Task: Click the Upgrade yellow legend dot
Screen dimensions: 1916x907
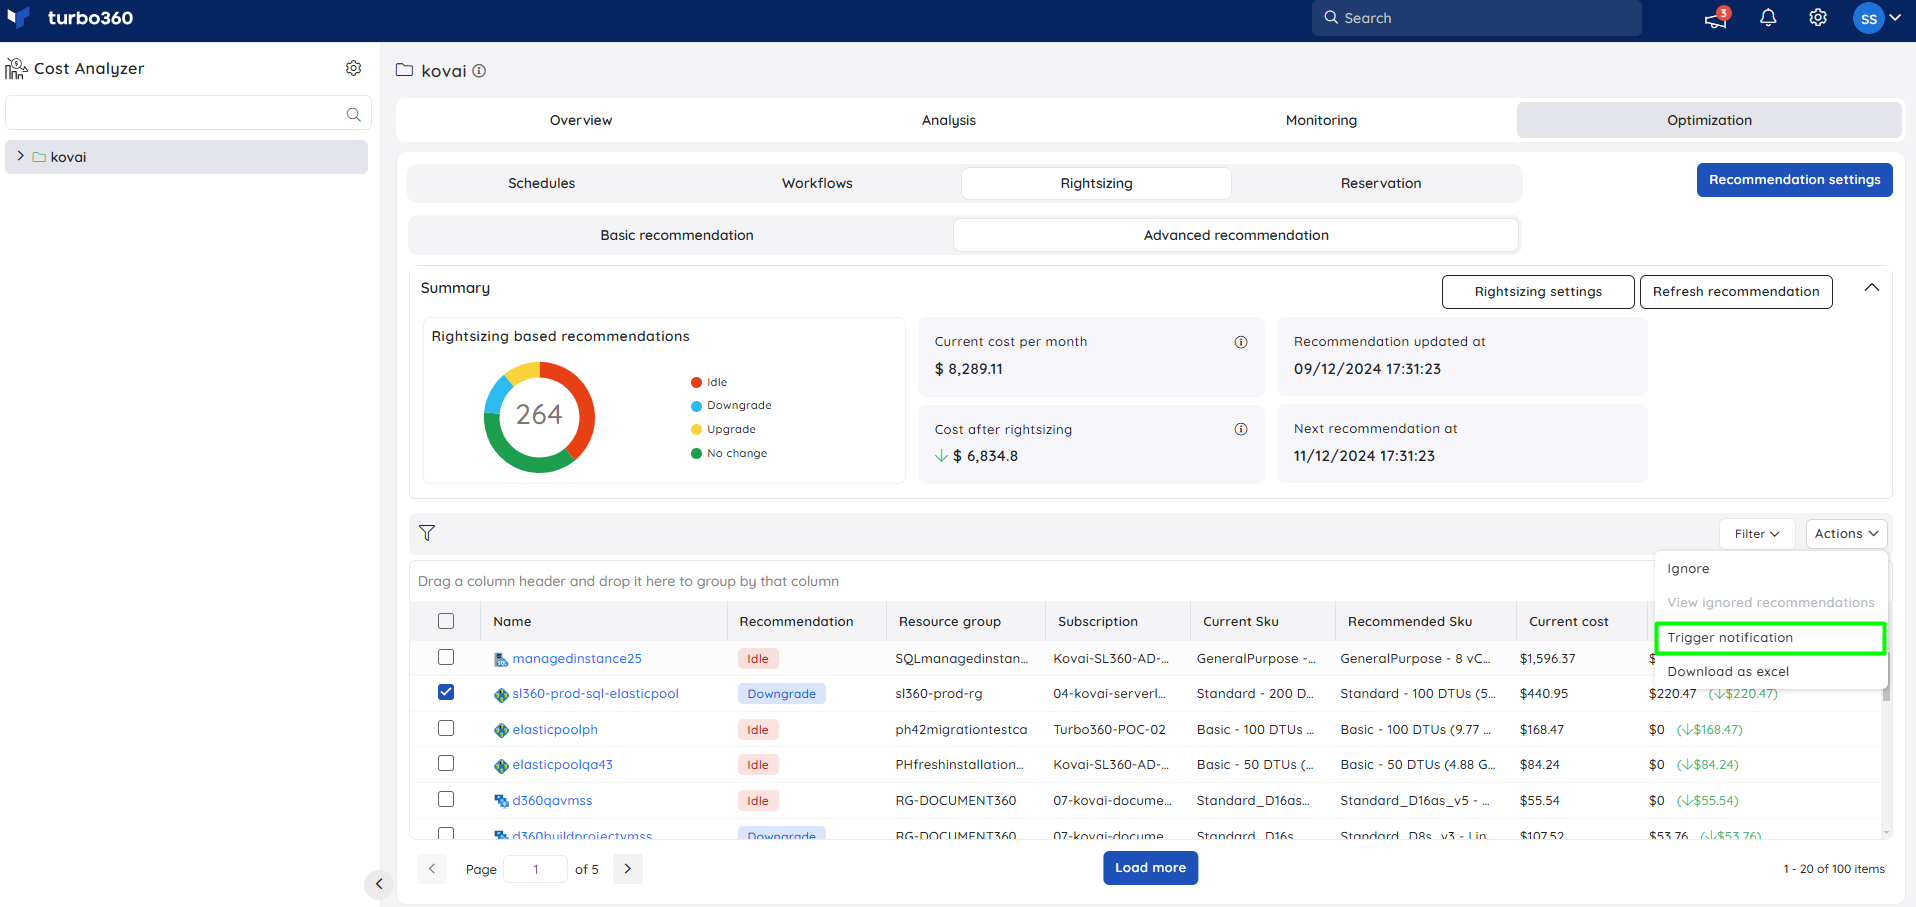Action: point(696,430)
